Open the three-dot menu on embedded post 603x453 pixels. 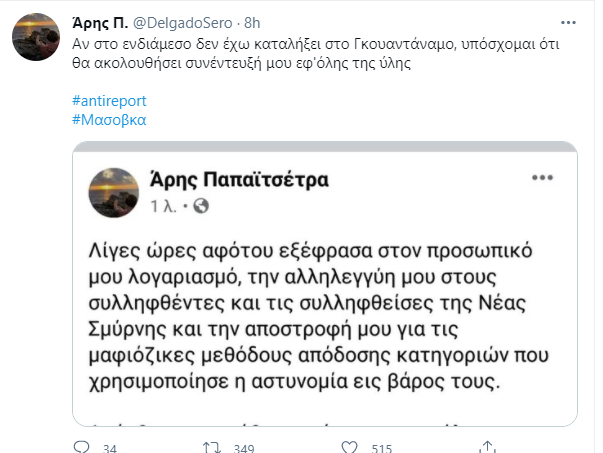[x=541, y=176]
